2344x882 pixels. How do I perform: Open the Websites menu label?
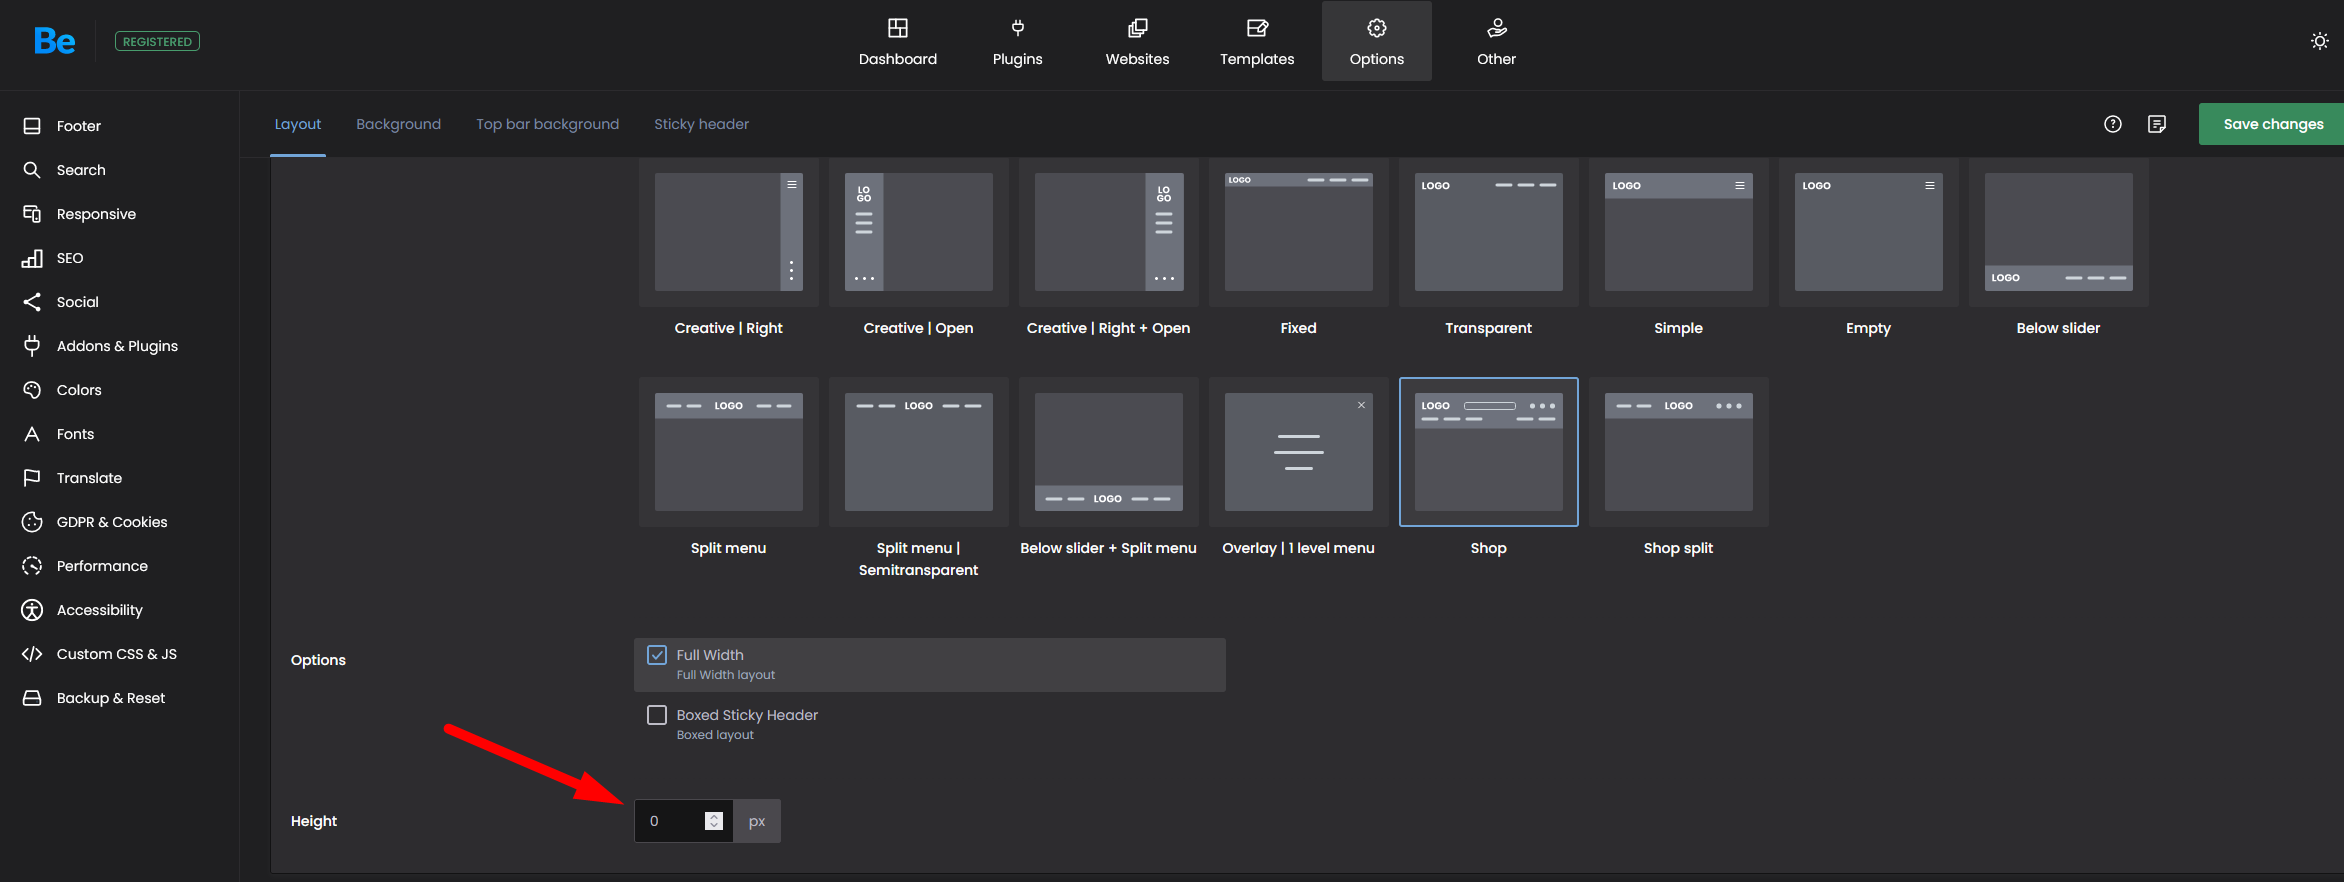click(x=1137, y=59)
